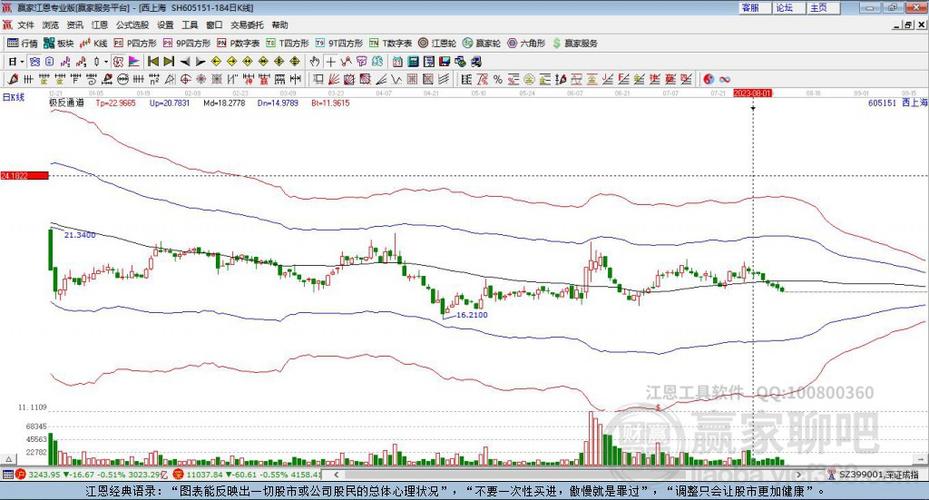929x500 pixels.
Task: Jump to first bar with skip-start icon
Action: click(153, 62)
